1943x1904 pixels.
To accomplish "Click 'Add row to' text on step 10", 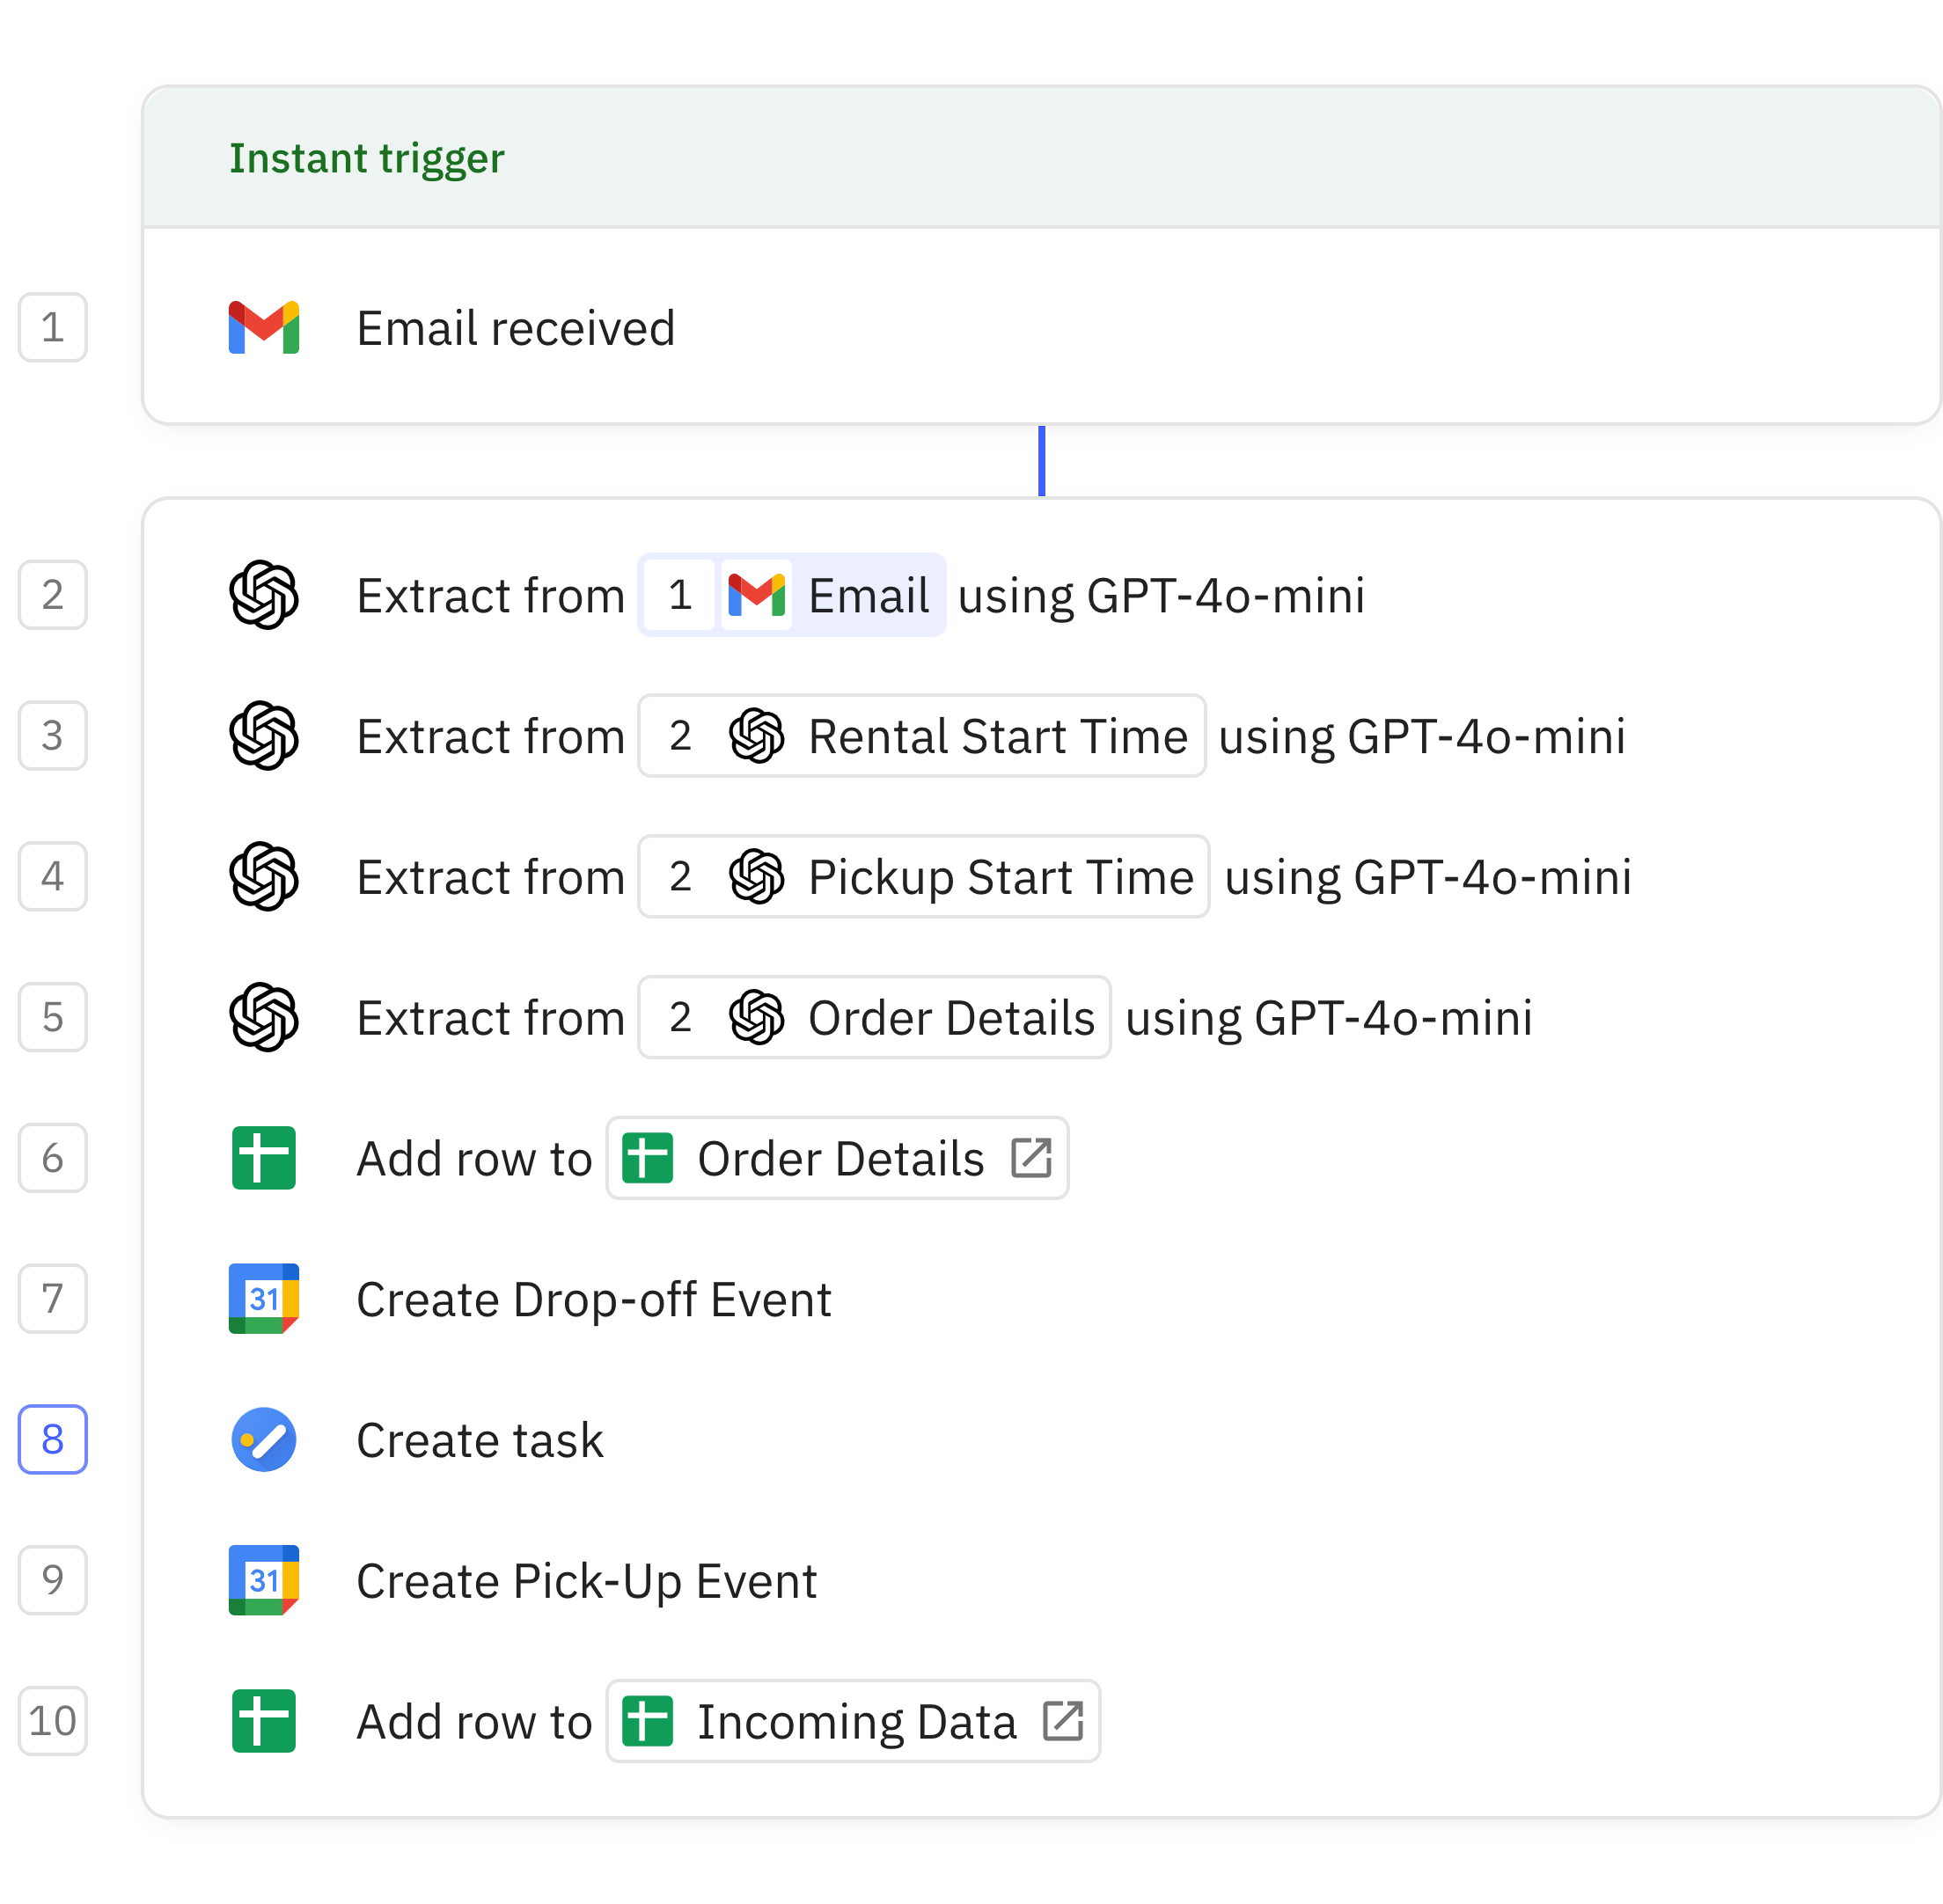I will pyautogui.click(x=475, y=1722).
